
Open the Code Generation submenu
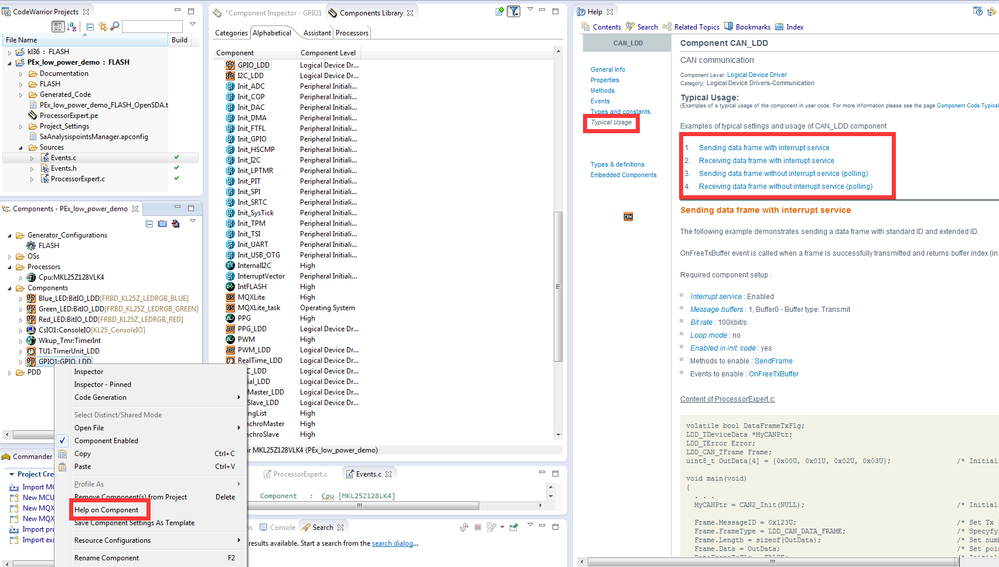pos(150,397)
